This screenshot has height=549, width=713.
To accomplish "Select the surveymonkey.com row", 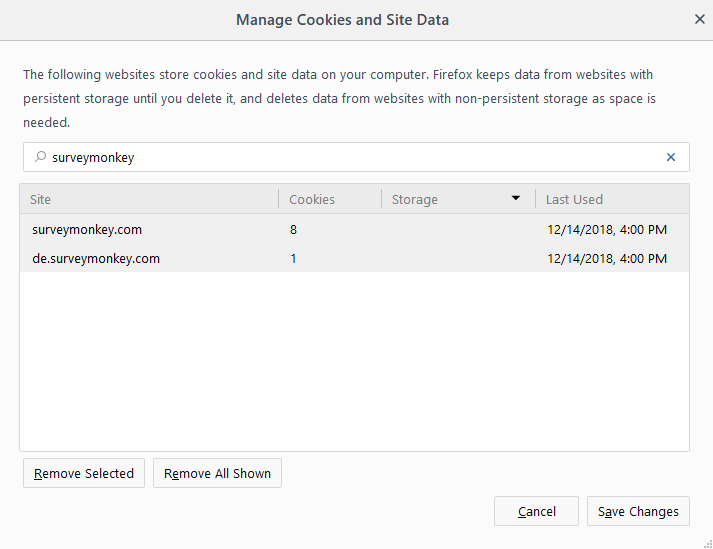I will [354, 229].
